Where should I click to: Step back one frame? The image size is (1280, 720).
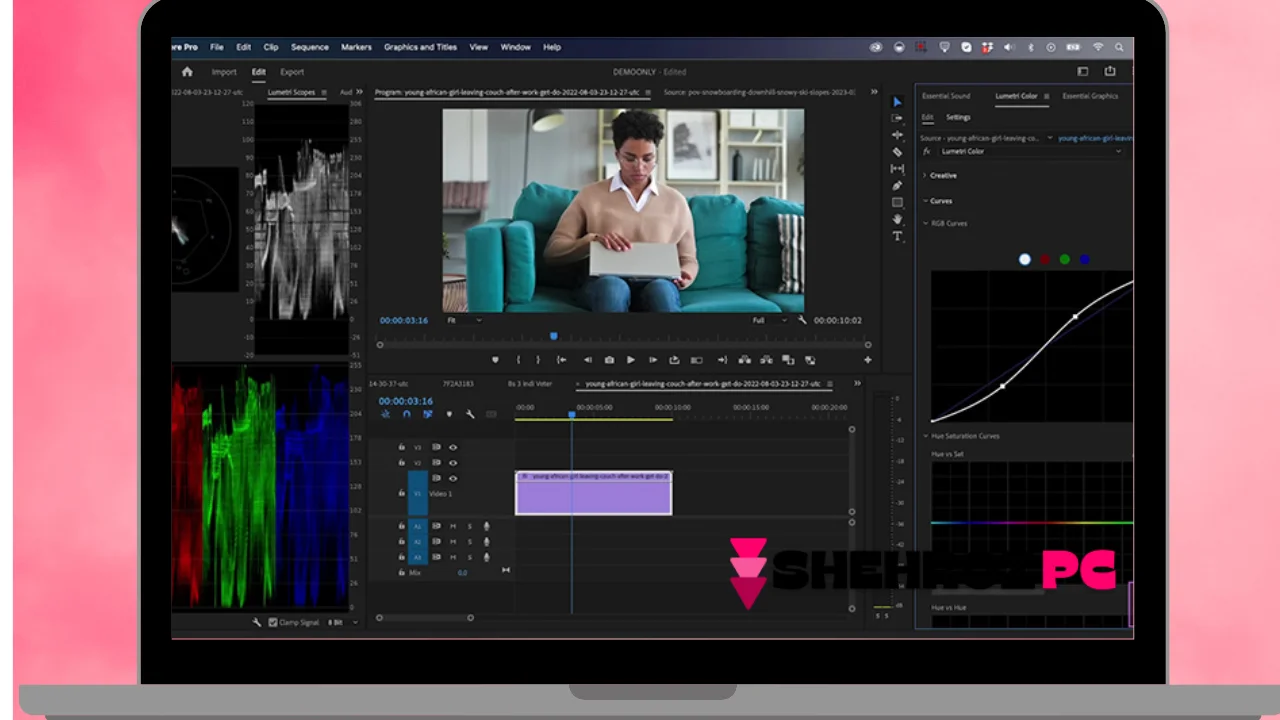[x=587, y=360]
